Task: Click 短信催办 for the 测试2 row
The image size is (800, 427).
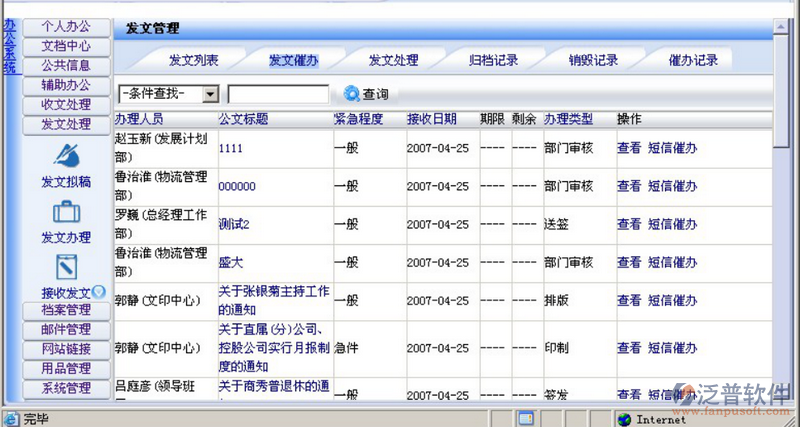Action: tap(672, 224)
